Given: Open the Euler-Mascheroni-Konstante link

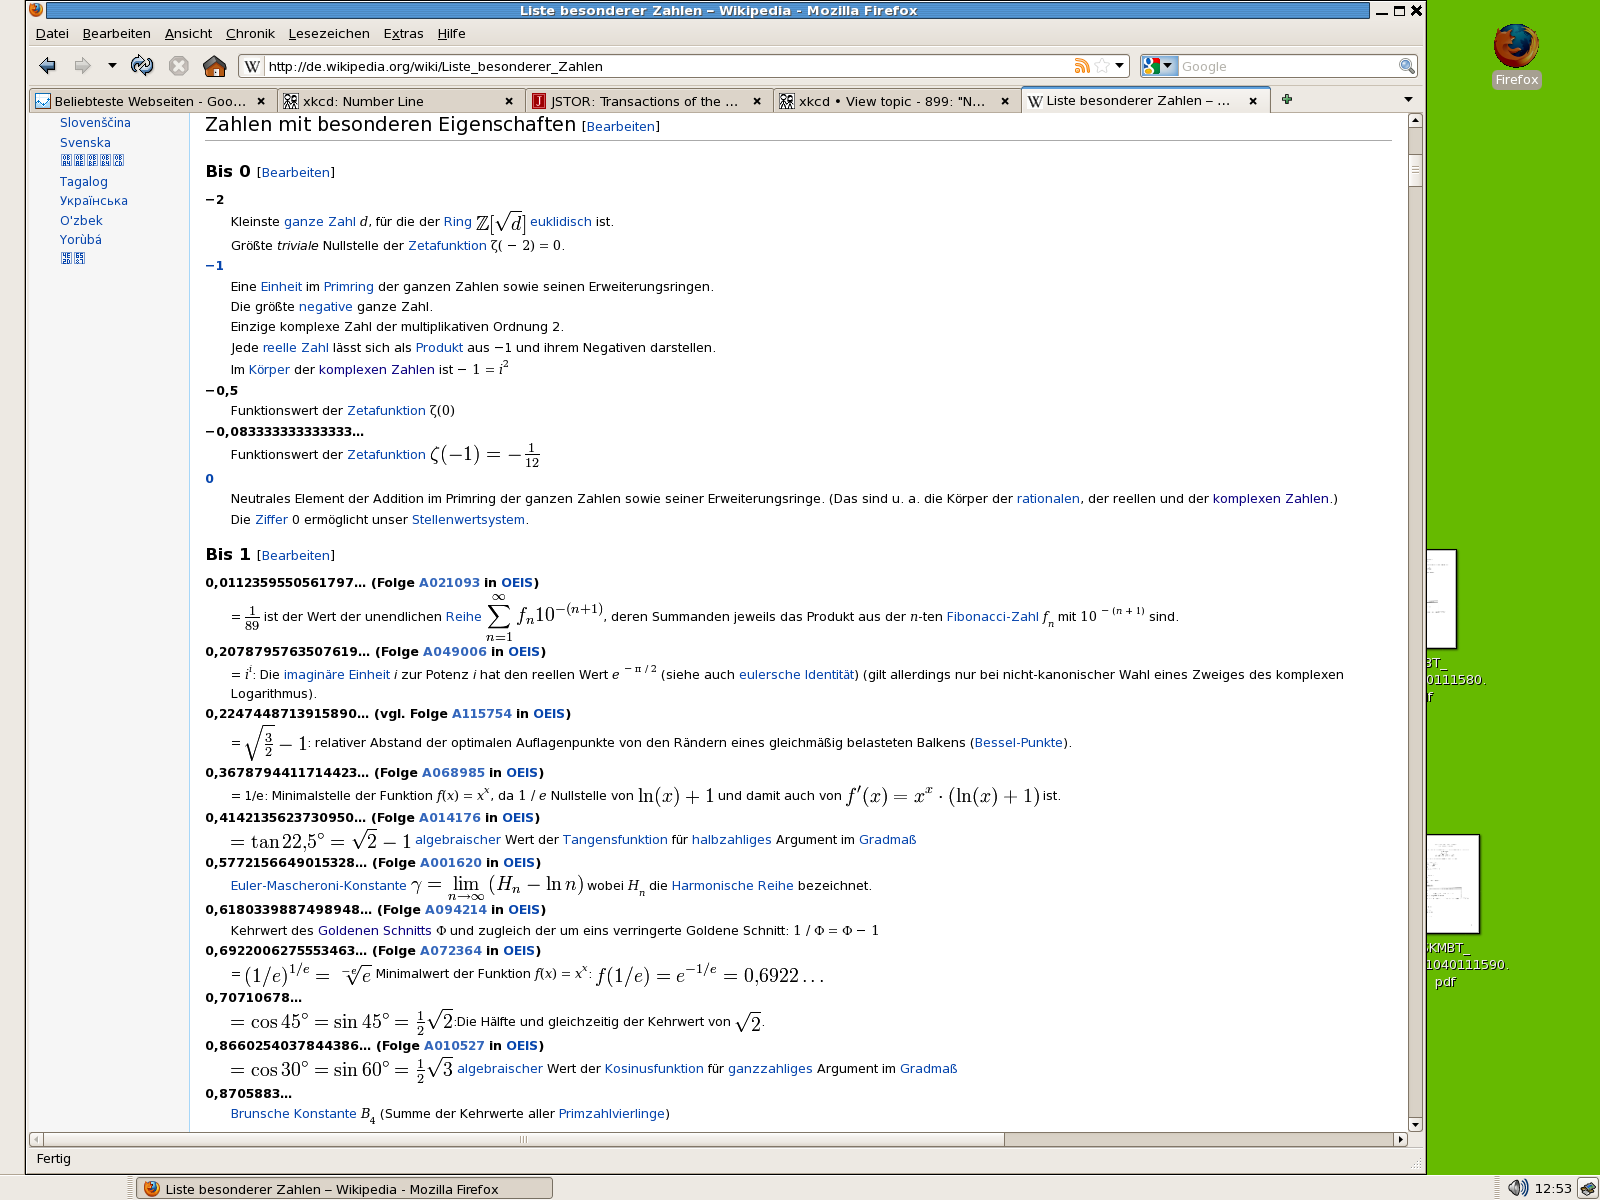Looking at the screenshot, I should point(318,886).
